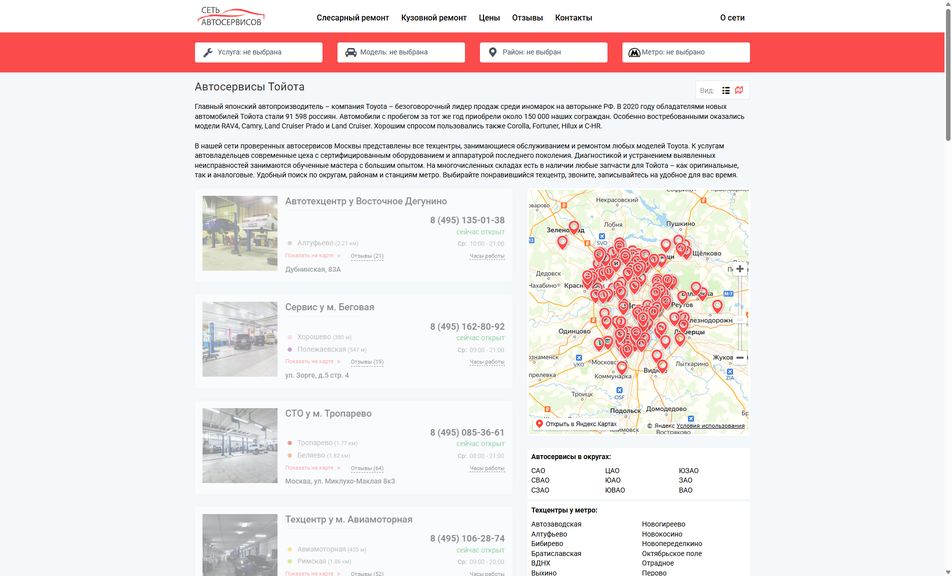This screenshot has height=576, width=952.
Task: Open Сервис у м. Беговая title
Action: [x=330, y=307]
